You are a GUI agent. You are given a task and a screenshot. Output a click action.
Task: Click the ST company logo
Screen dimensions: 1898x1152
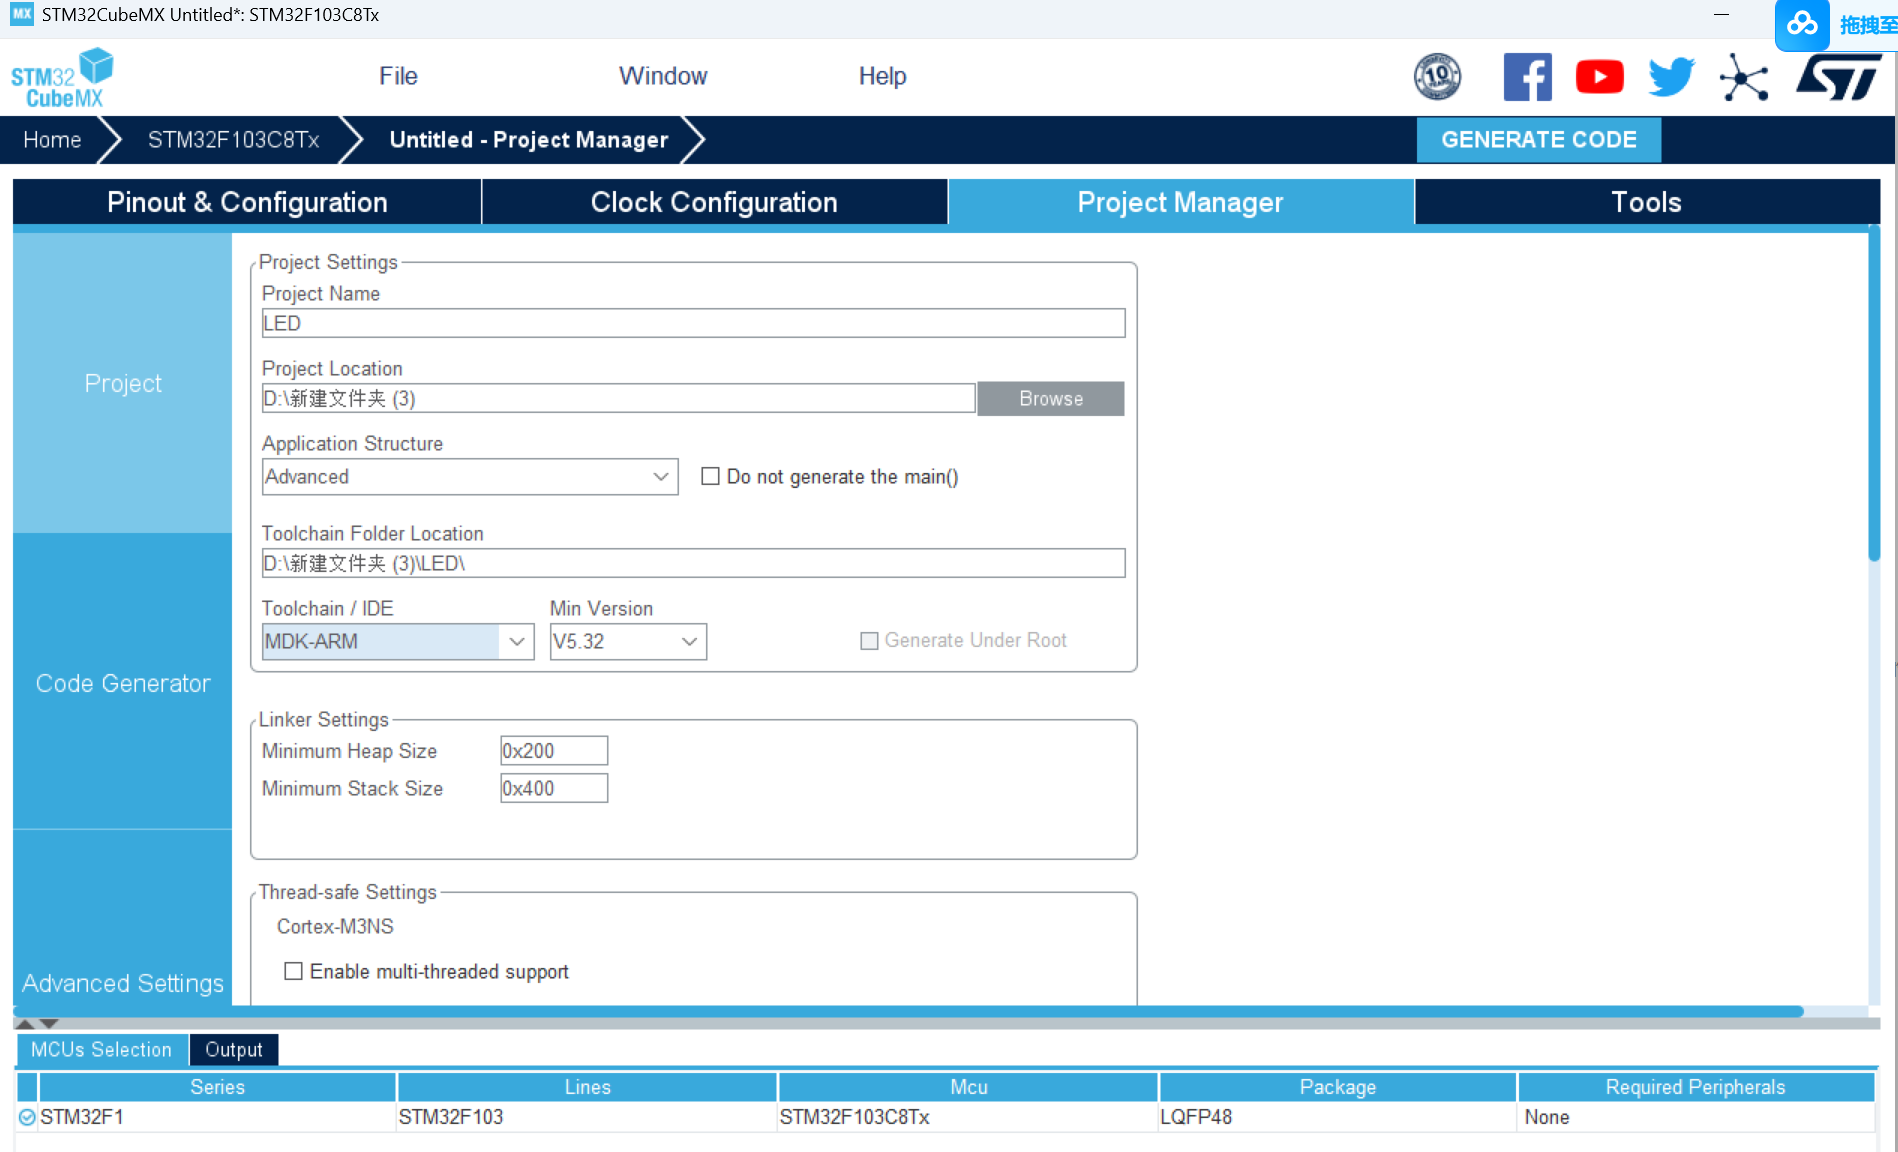pos(1838,77)
